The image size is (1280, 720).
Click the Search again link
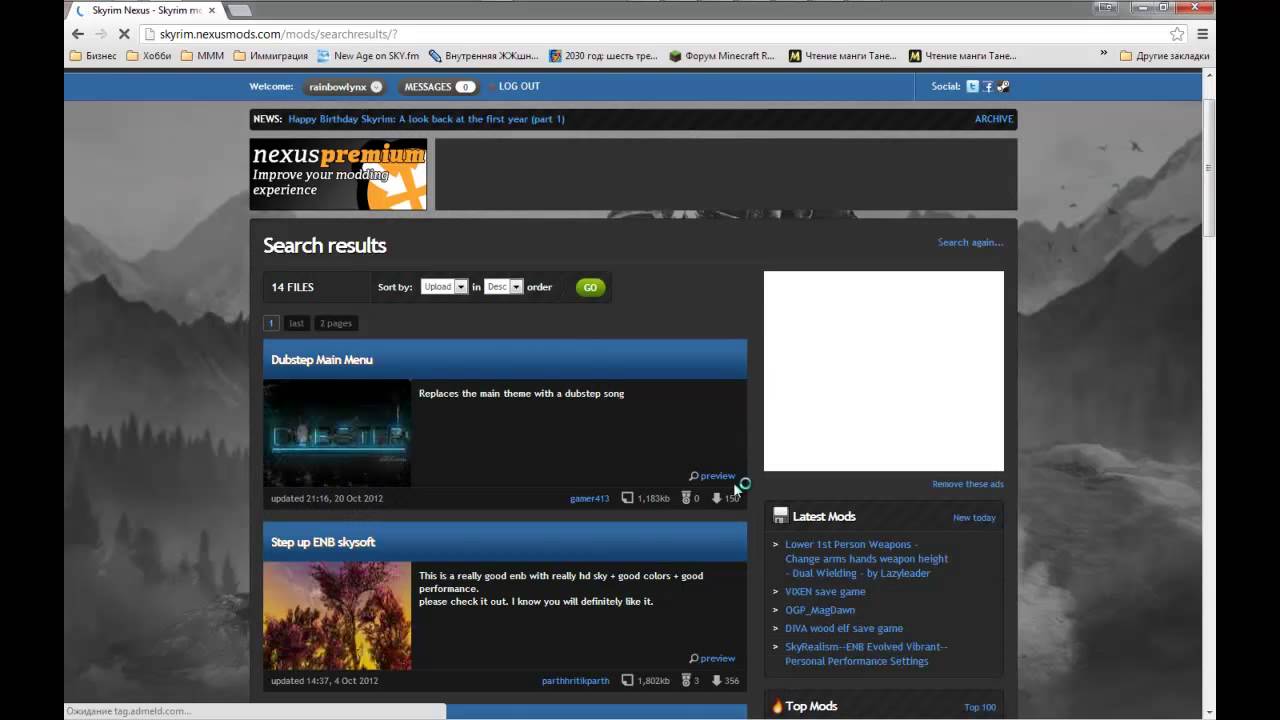[x=970, y=242]
